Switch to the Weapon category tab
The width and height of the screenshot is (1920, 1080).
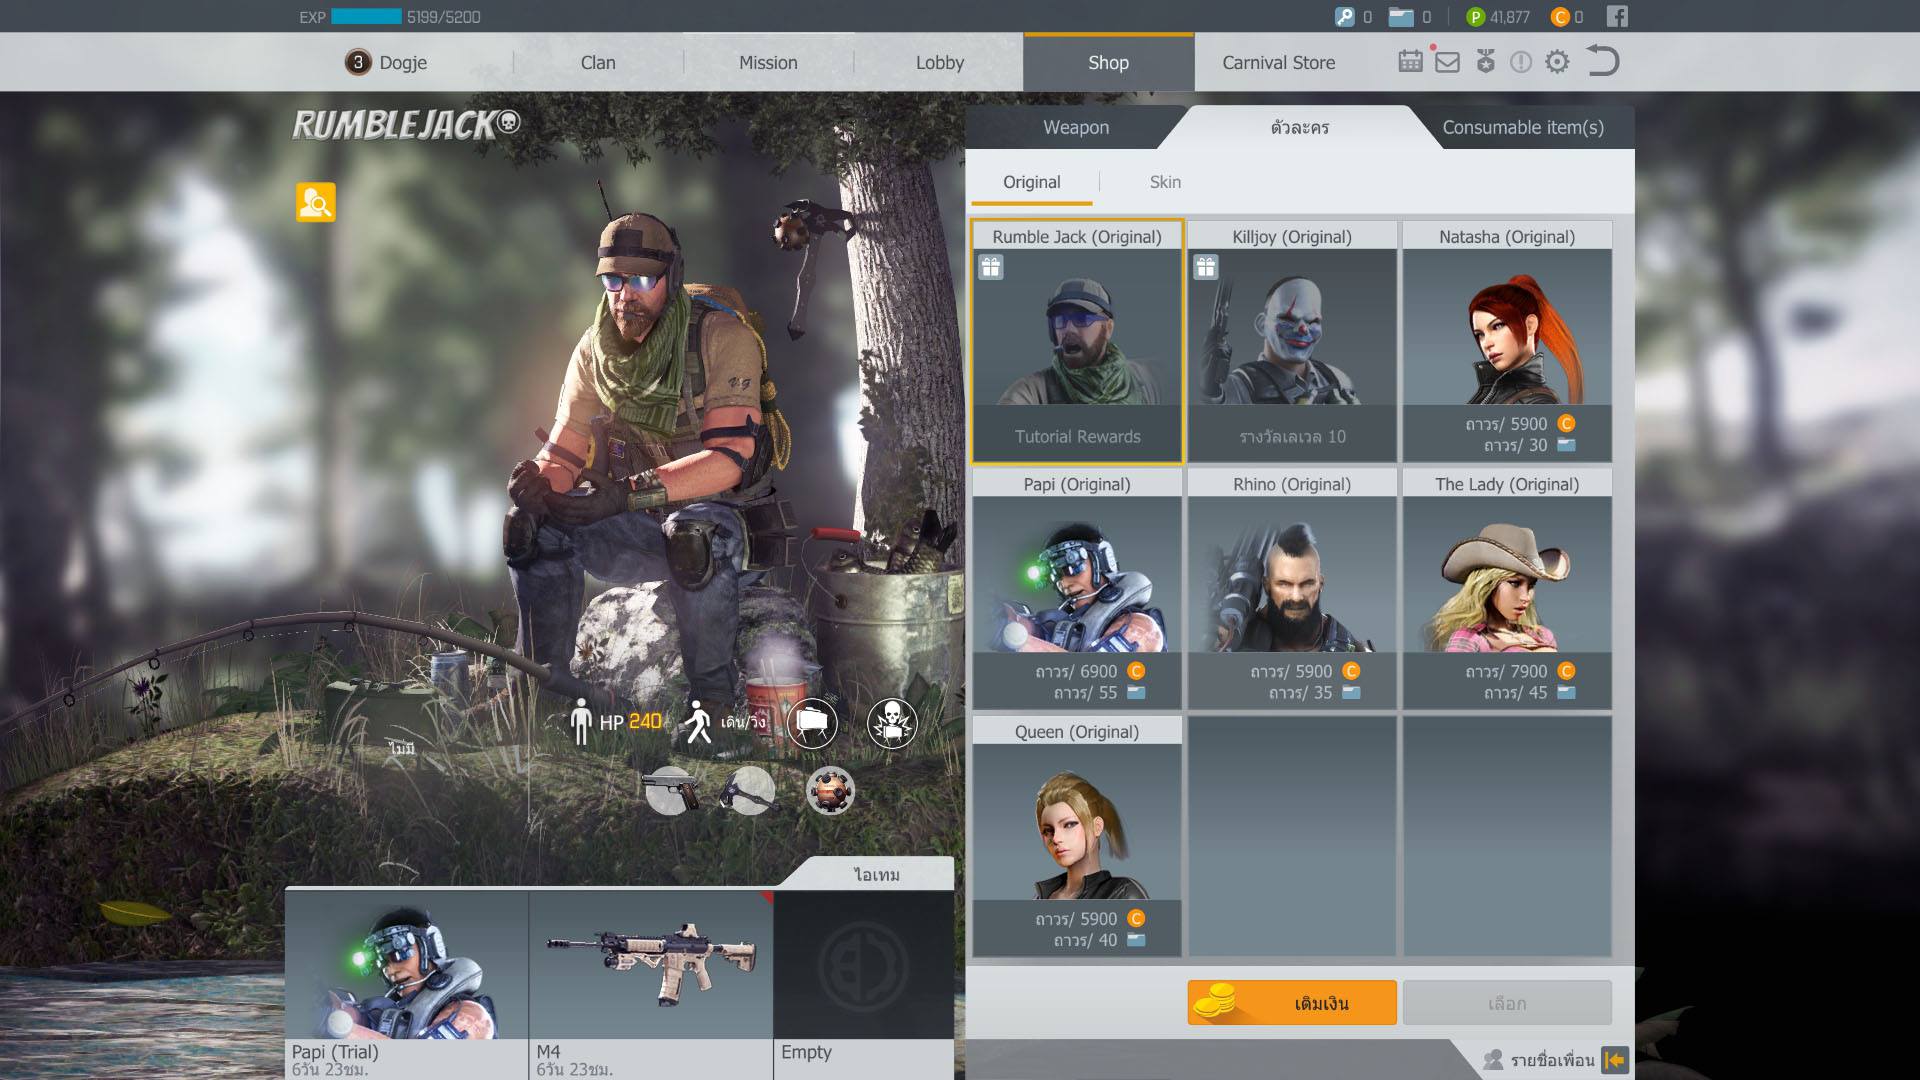[1076, 127]
